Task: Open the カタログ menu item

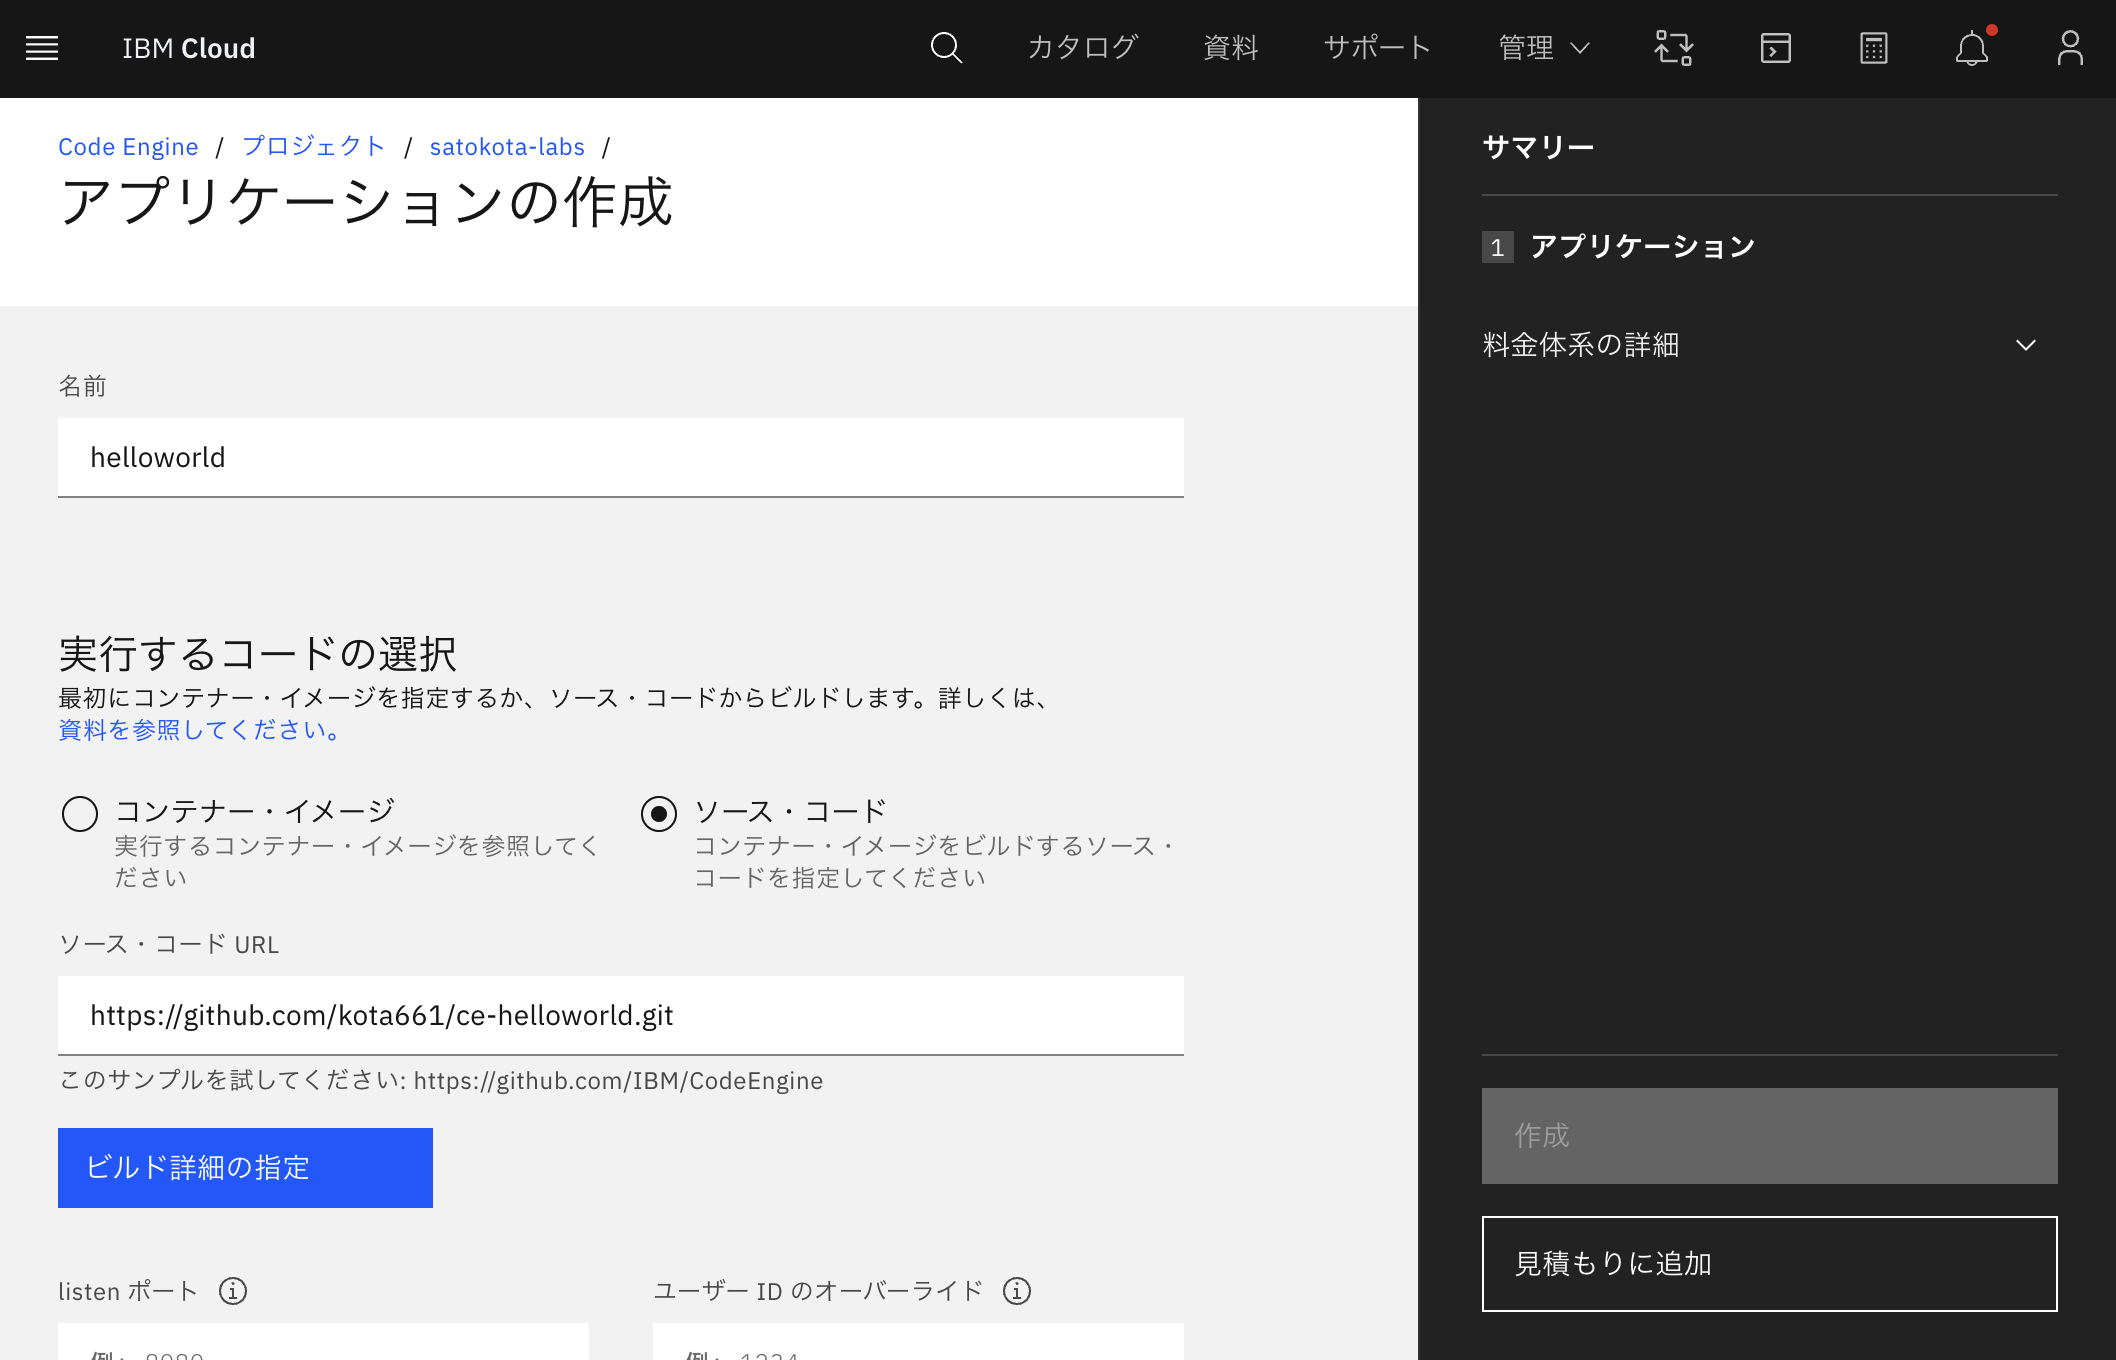Action: point(1083,48)
